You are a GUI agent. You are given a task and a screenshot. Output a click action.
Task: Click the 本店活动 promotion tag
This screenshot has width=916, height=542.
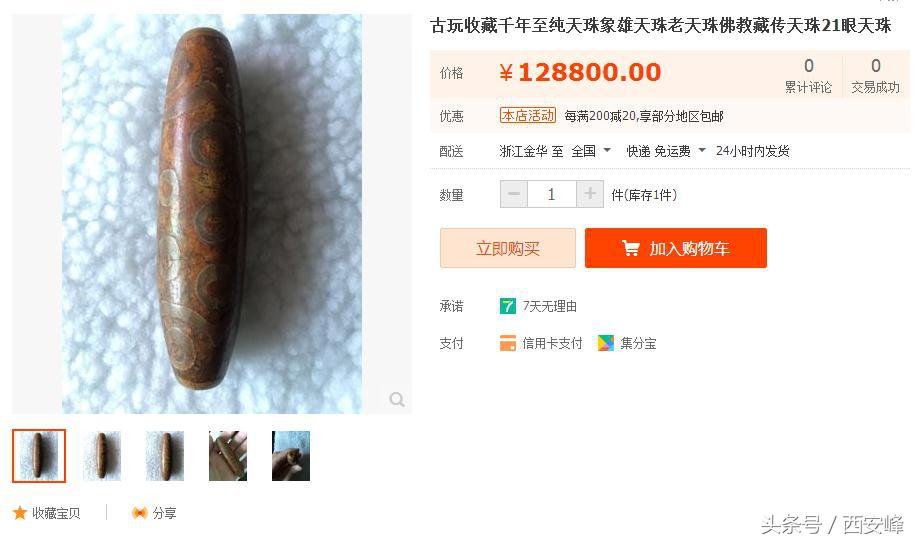pyautogui.click(x=528, y=116)
